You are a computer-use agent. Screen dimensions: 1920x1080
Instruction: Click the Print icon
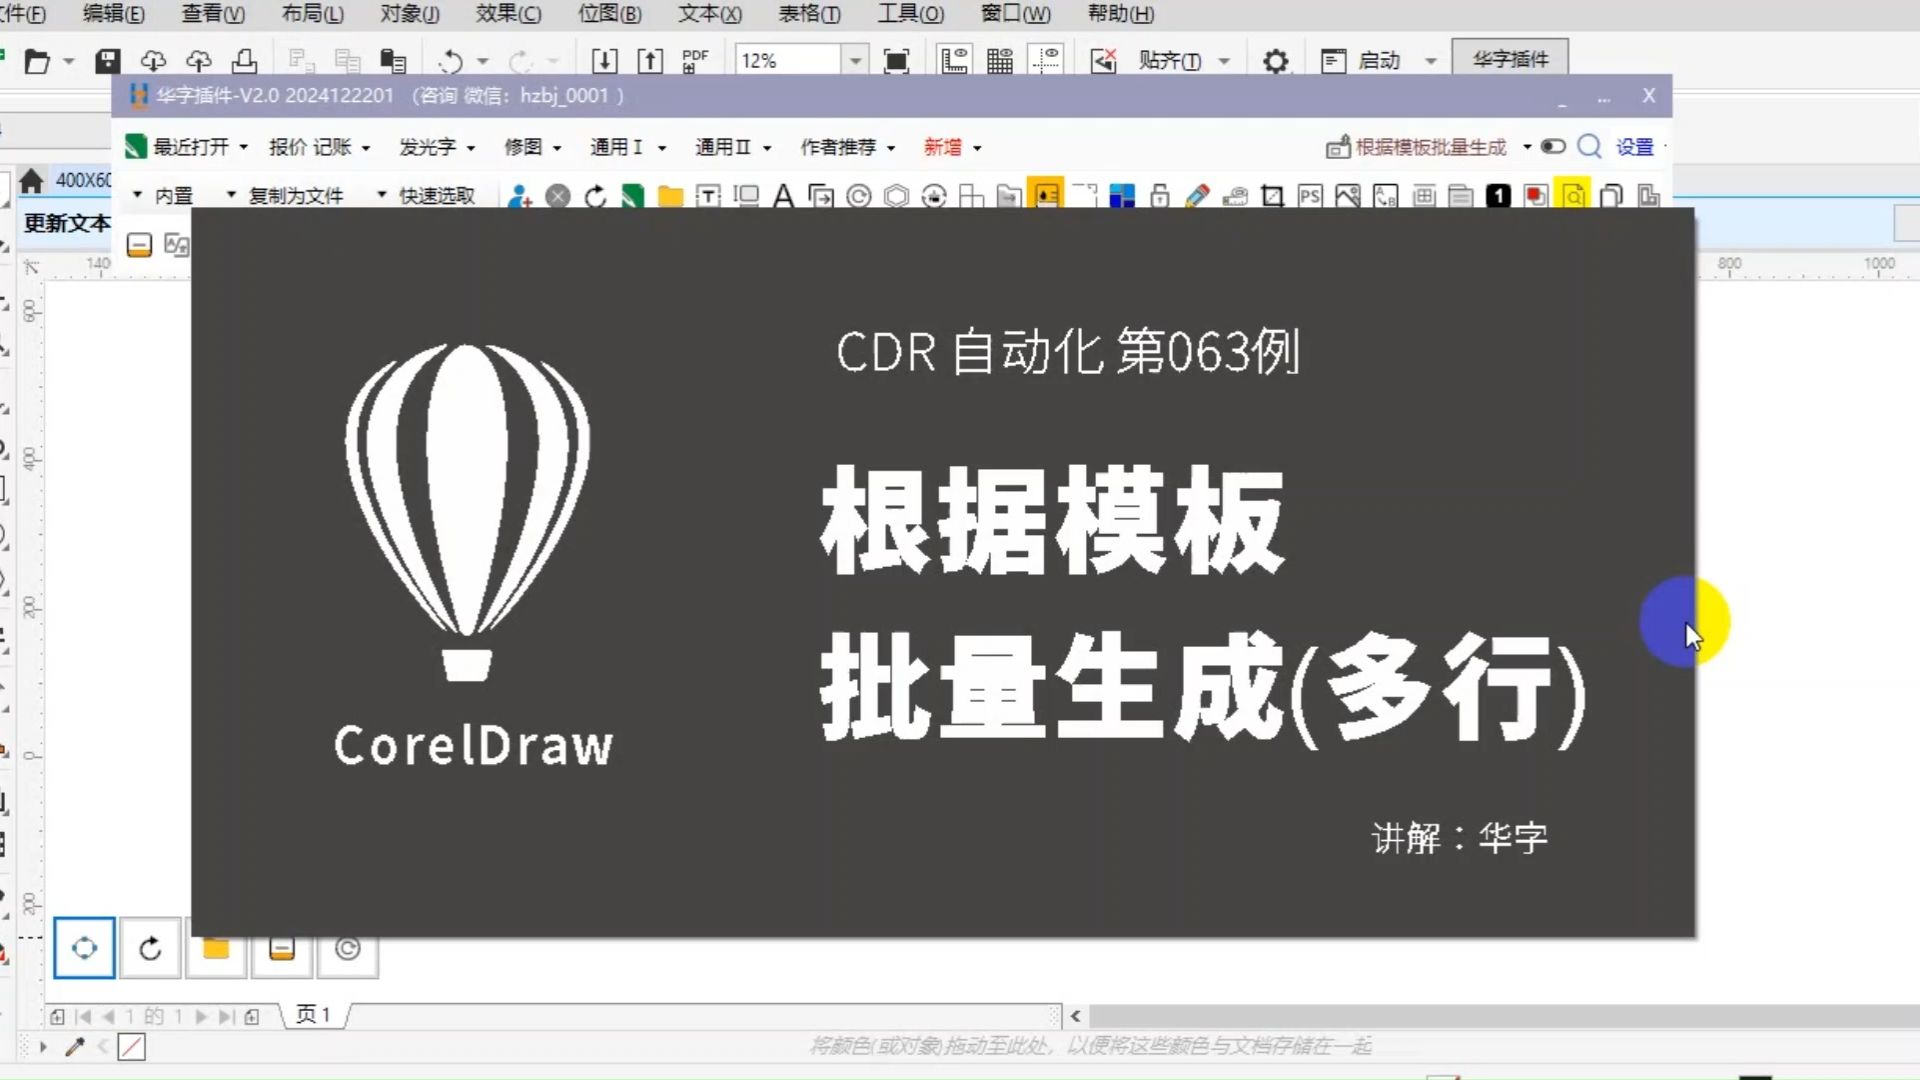click(x=244, y=61)
